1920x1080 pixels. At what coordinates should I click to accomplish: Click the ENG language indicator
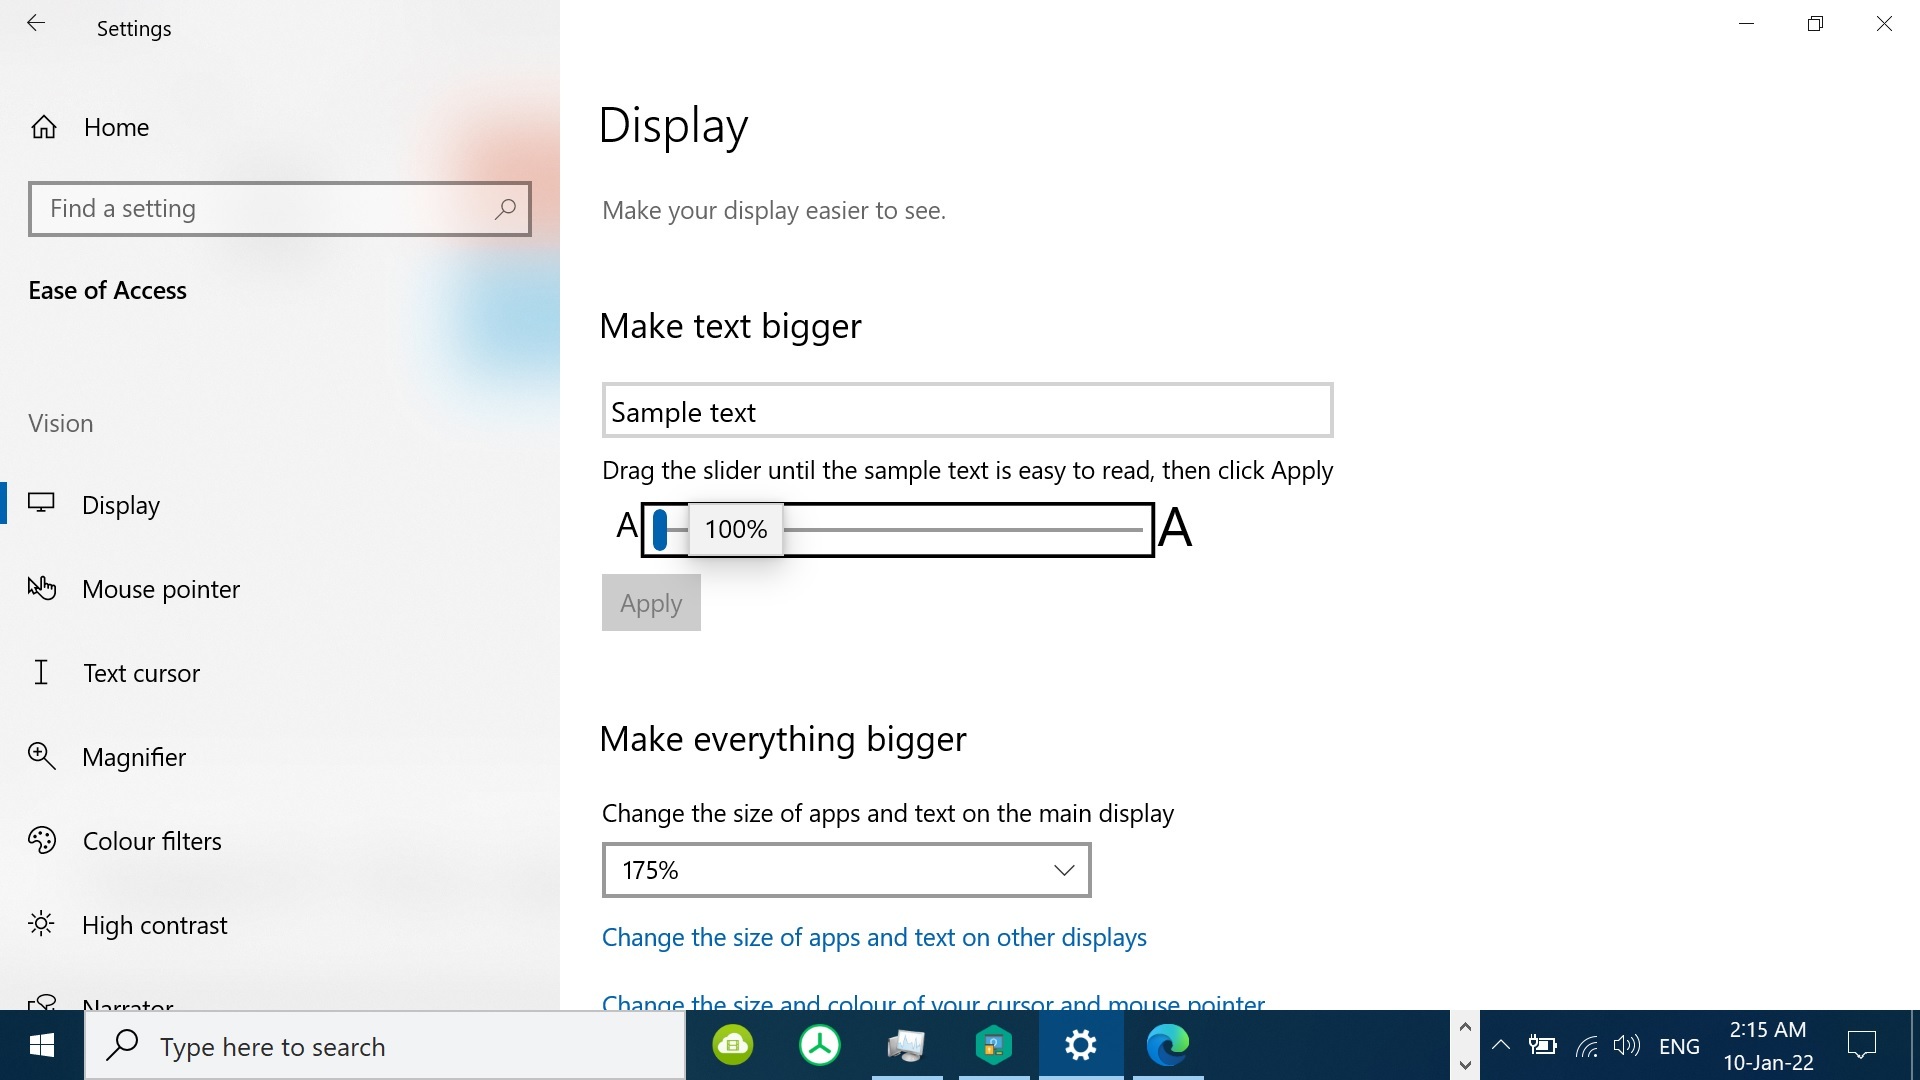1679,1046
